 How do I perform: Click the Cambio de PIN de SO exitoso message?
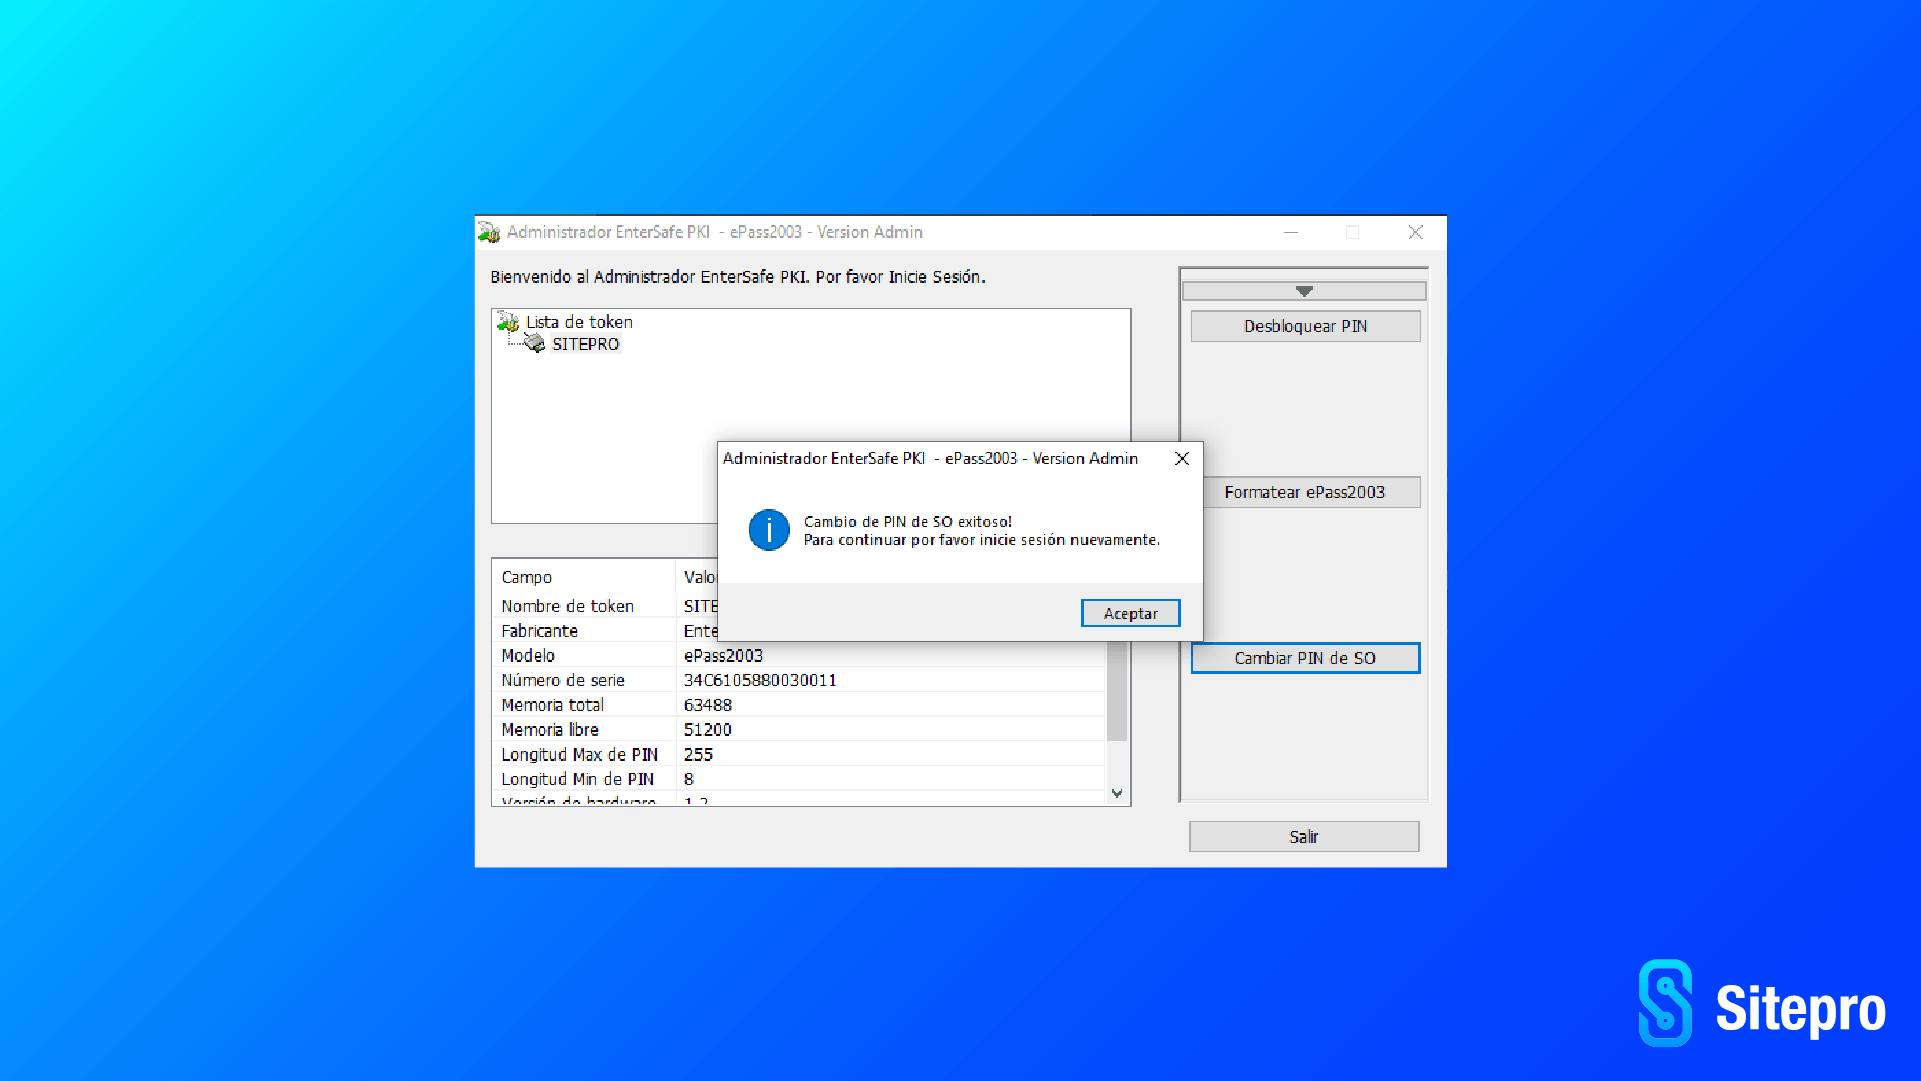[x=908, y=522]
